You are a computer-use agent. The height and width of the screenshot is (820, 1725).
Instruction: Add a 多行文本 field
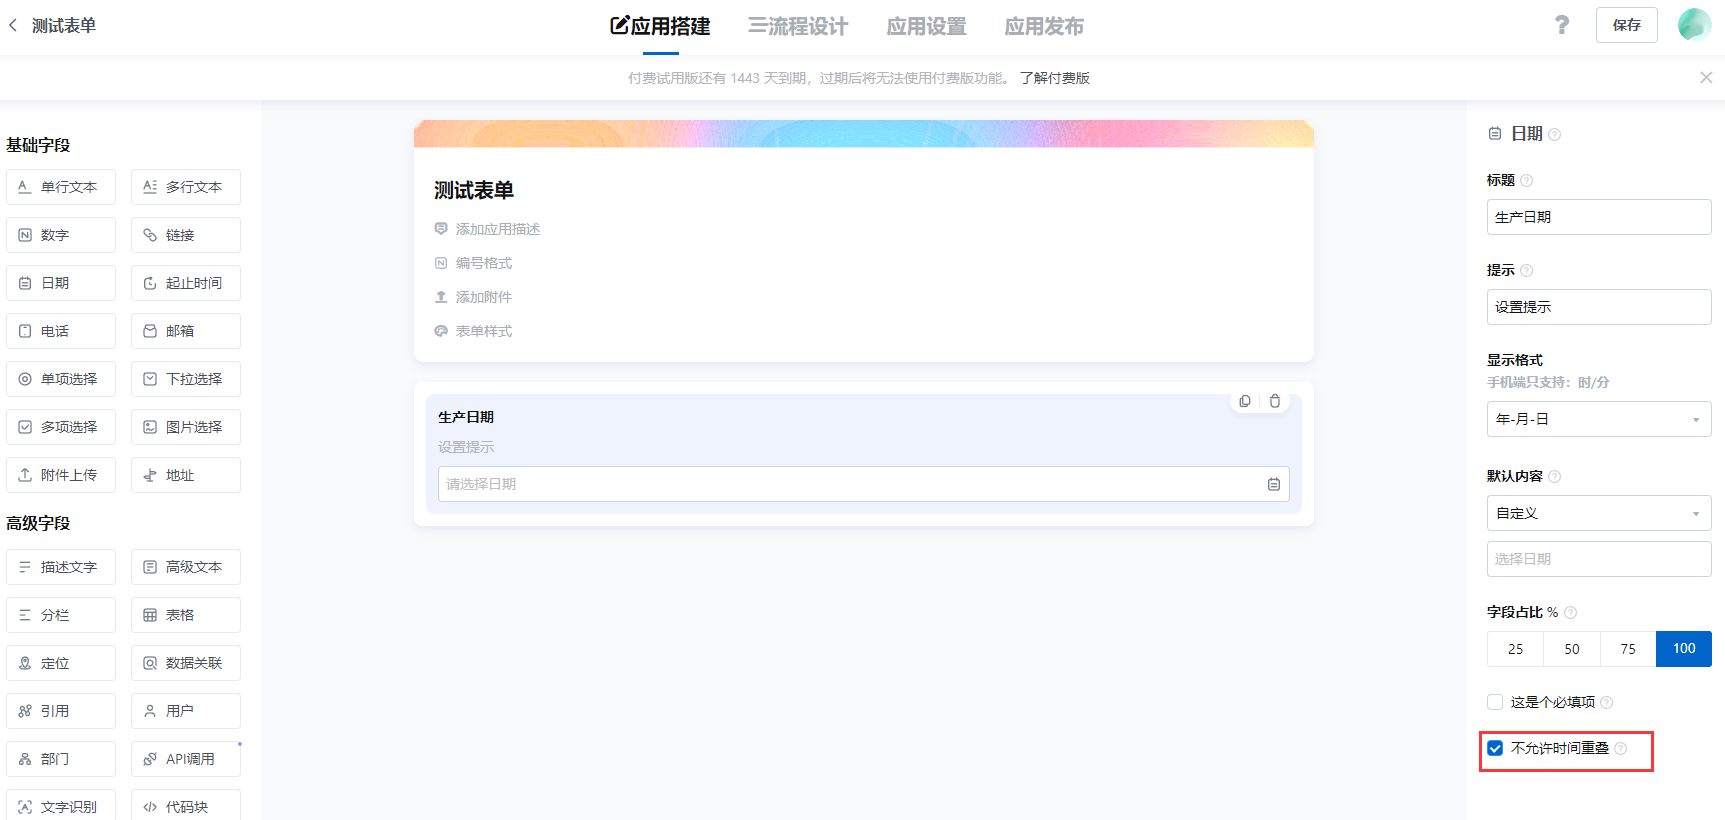click(x=186, y=187)
